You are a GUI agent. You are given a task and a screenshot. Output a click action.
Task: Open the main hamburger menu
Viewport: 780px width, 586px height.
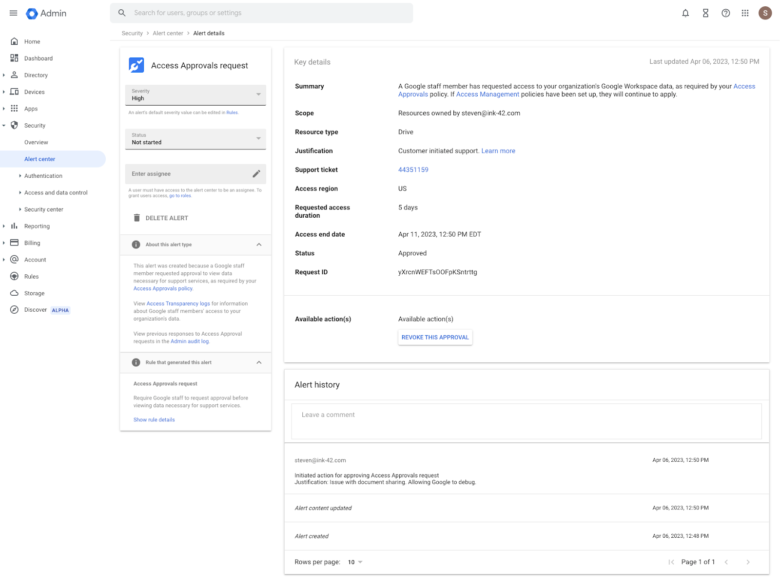13,13
